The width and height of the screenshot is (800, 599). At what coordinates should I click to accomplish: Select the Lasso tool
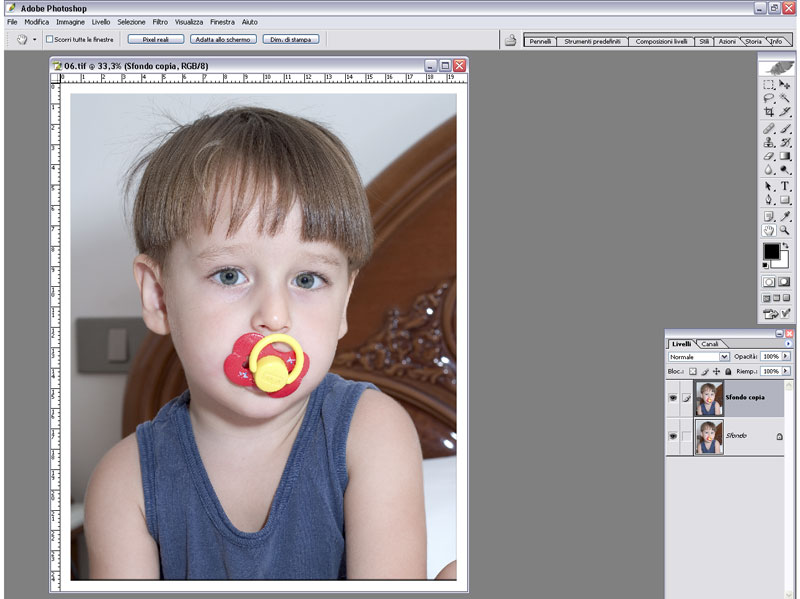point(769,99)
